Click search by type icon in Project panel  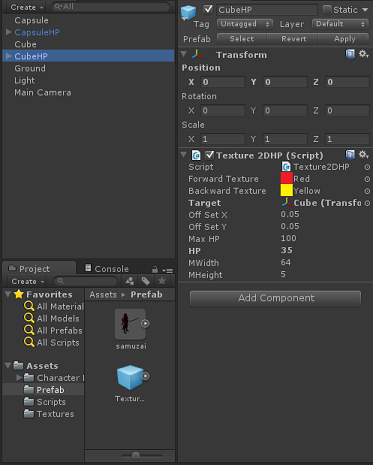point(130,281)
